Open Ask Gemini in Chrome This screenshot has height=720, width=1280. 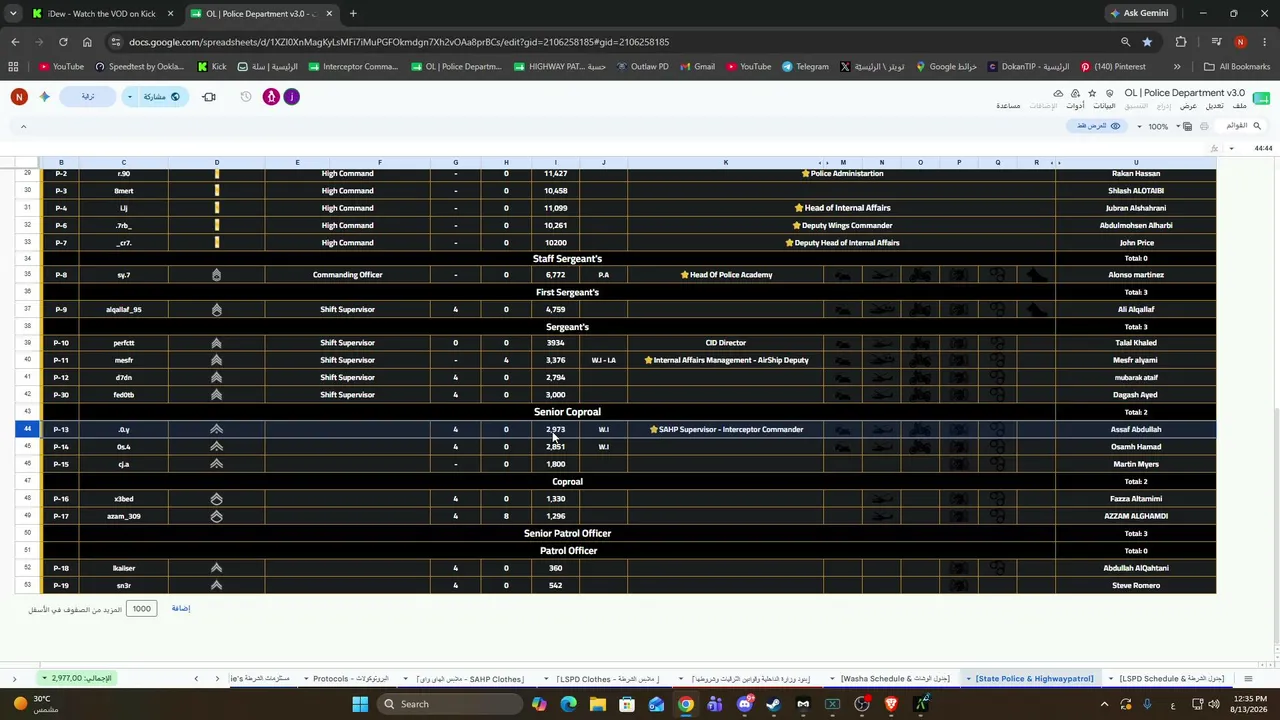point(1139,13)
